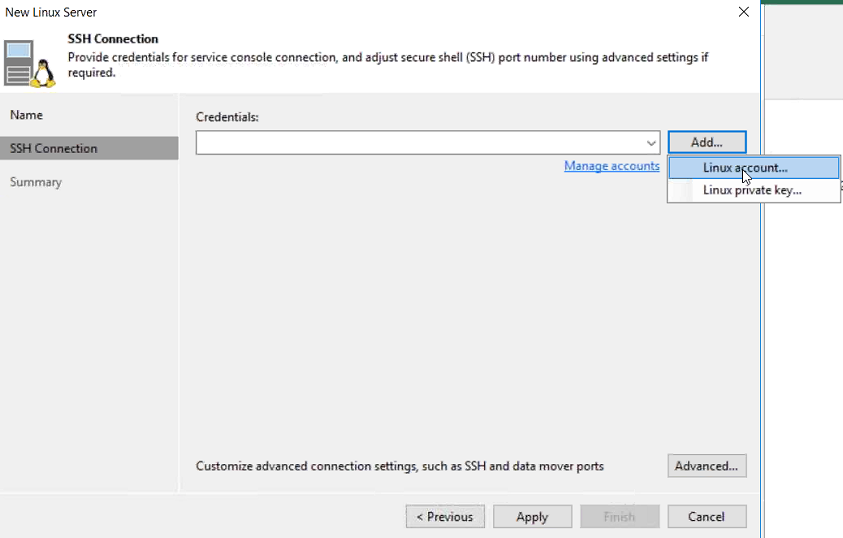Open Advanced... connection settings

point(707,466)
